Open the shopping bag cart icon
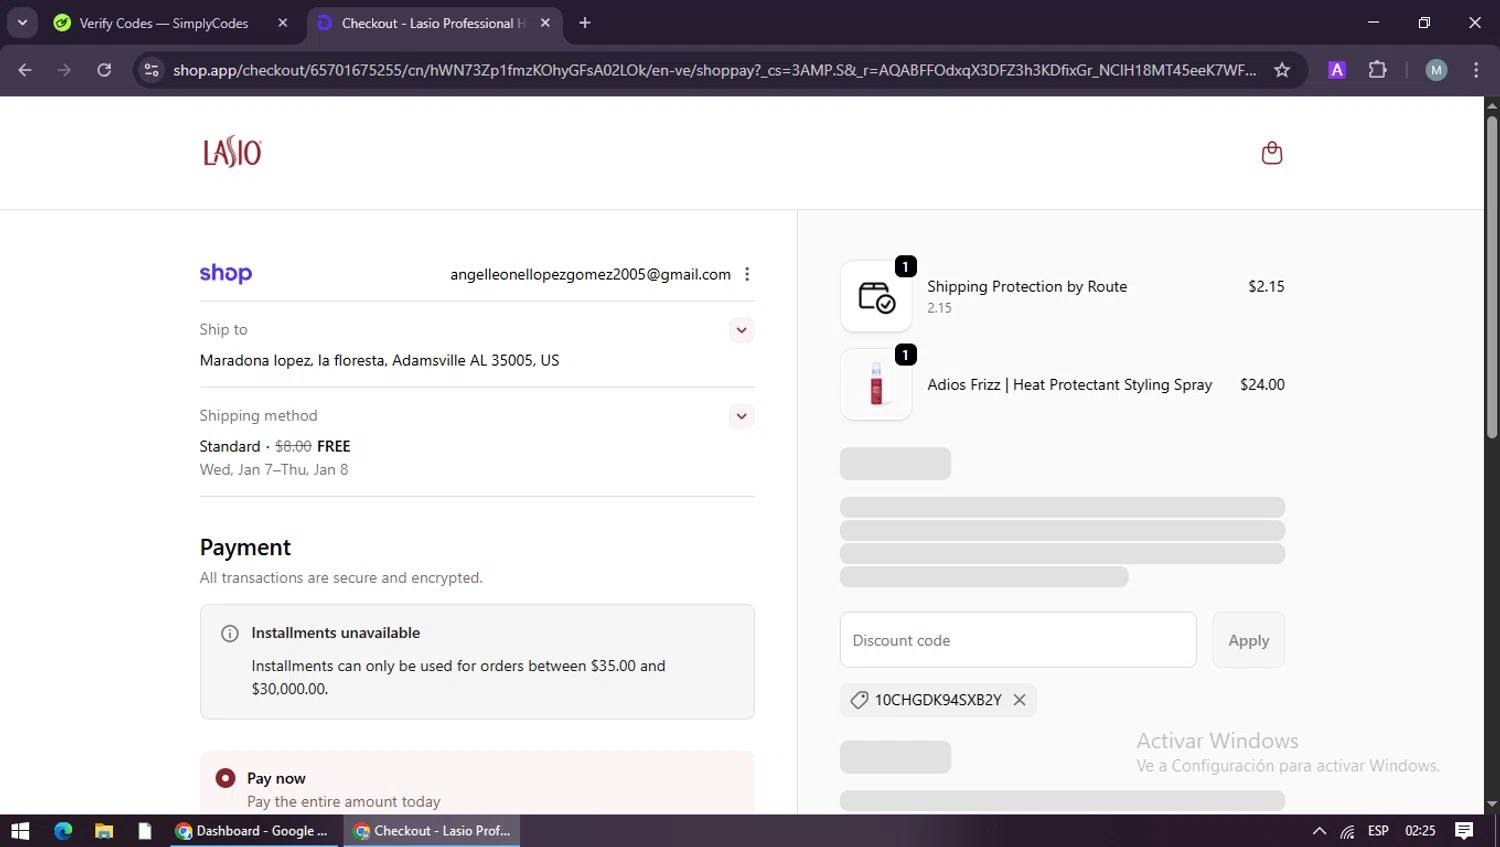Screen dimensions: 1500x847 point(1271,153)
